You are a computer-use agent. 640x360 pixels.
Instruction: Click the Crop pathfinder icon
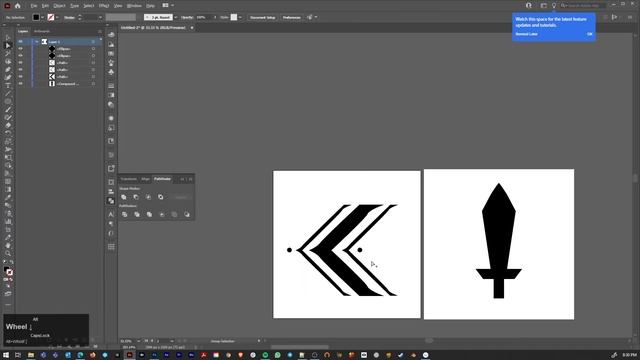pyautogui.click(x=162, y=214)
